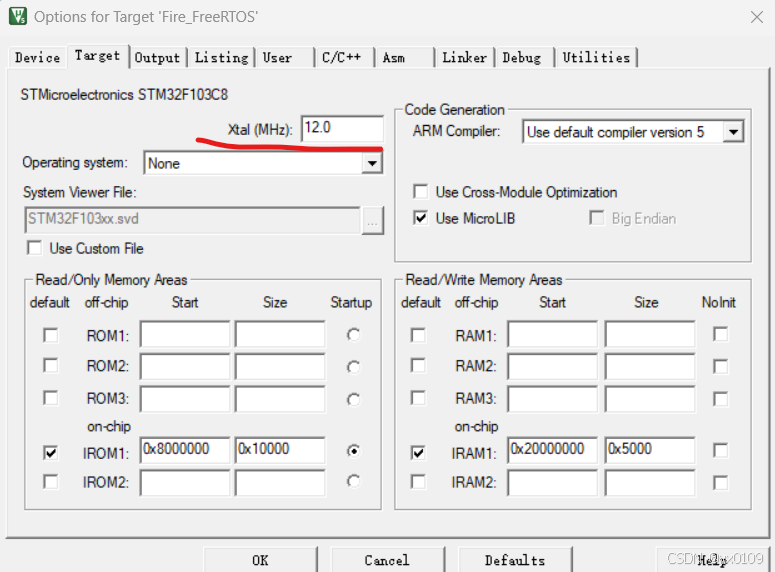Image resolution: width=775 pixels, height=572 pixels.
Task: Check the ROM1 default checkbox
Action: point(50,335)
